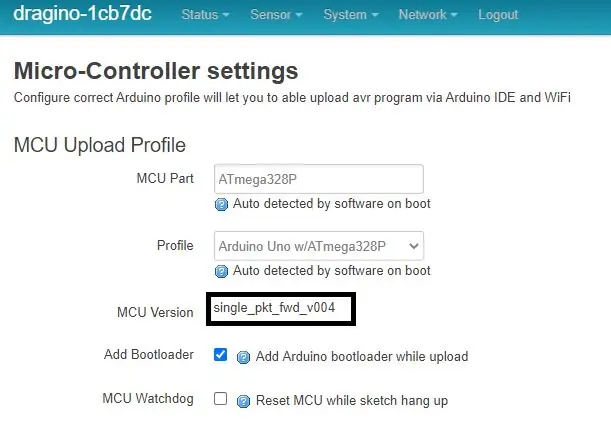Click the MCU Version text single_pkt_fwd_v004

(274, 308)
